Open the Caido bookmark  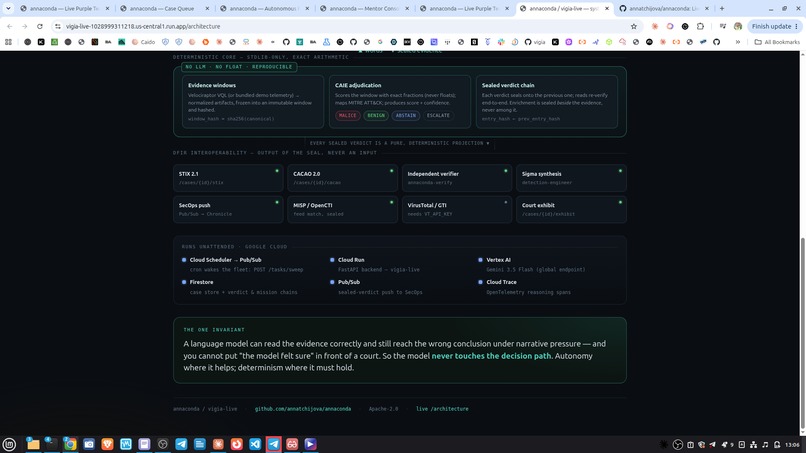pos(143,42)
